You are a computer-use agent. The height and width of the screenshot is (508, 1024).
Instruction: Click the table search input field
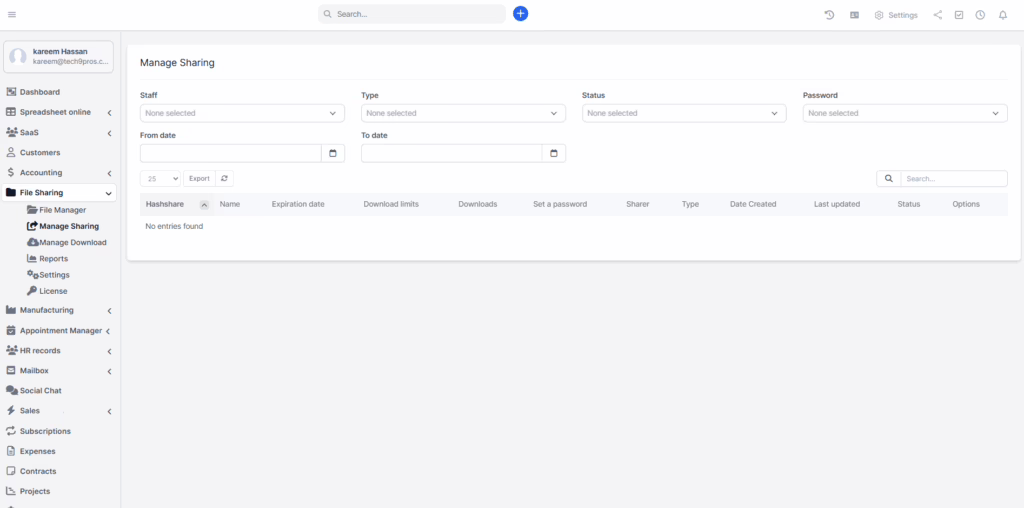pyautogui.click(x=952, y=178)
